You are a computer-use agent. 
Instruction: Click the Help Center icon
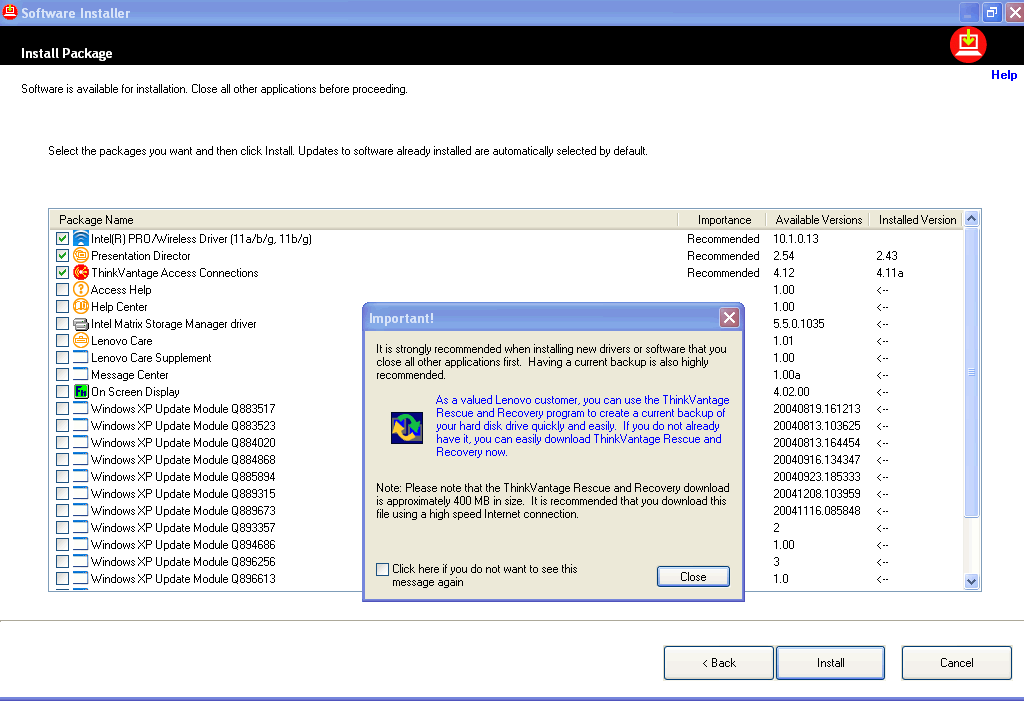(x=80, y=306)
